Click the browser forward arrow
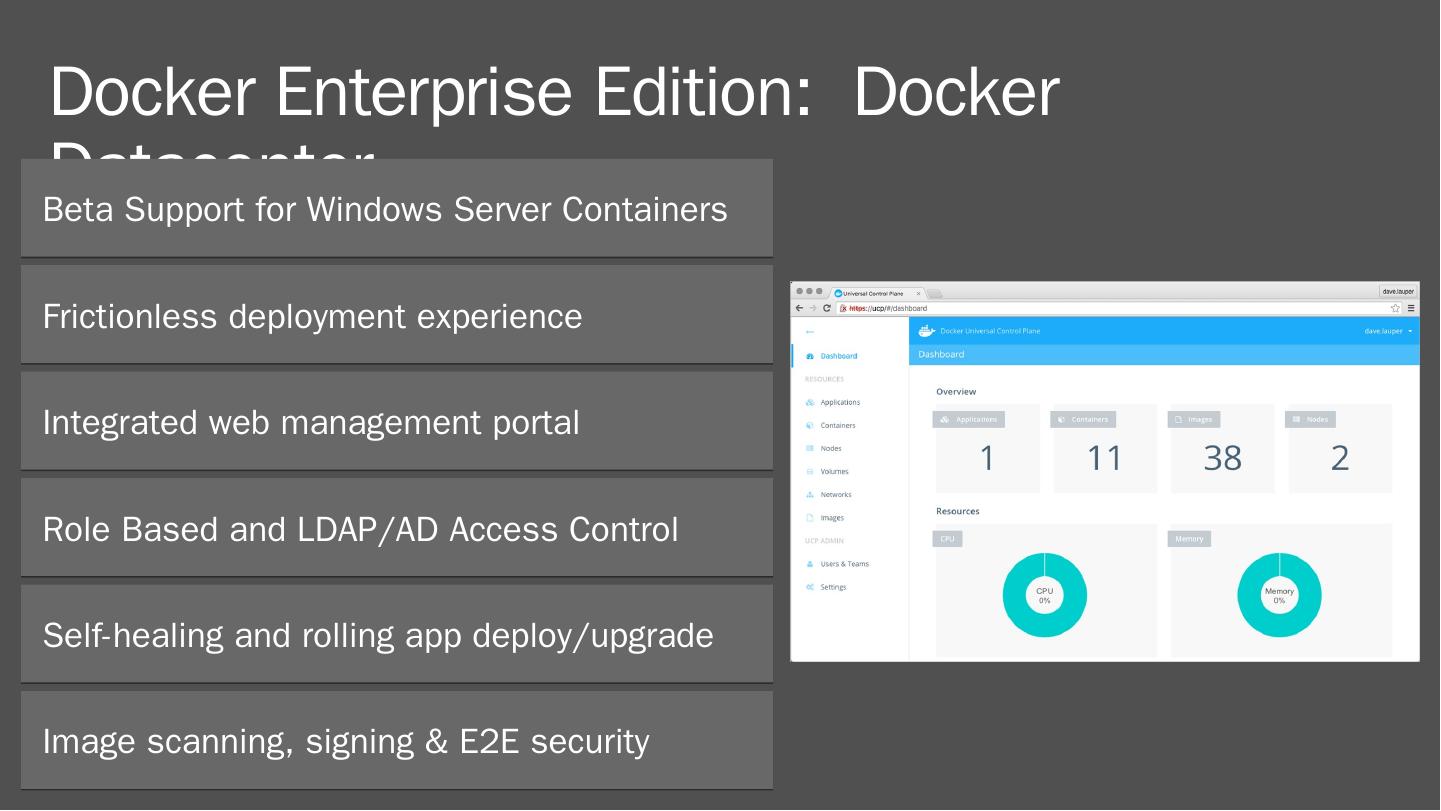The width and height of the screenshot is (1441, 811). (x=812, y=308)
